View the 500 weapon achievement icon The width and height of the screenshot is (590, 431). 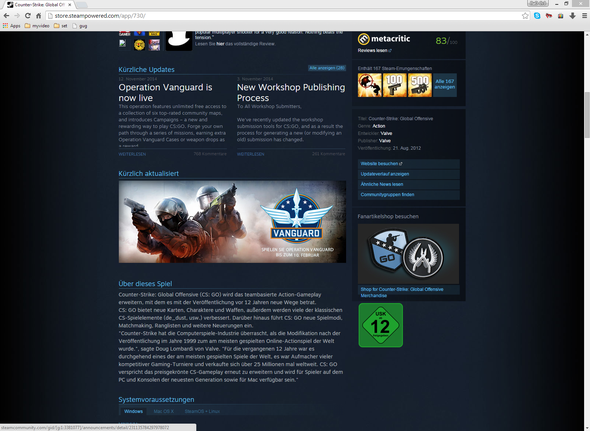pos(420,85)
